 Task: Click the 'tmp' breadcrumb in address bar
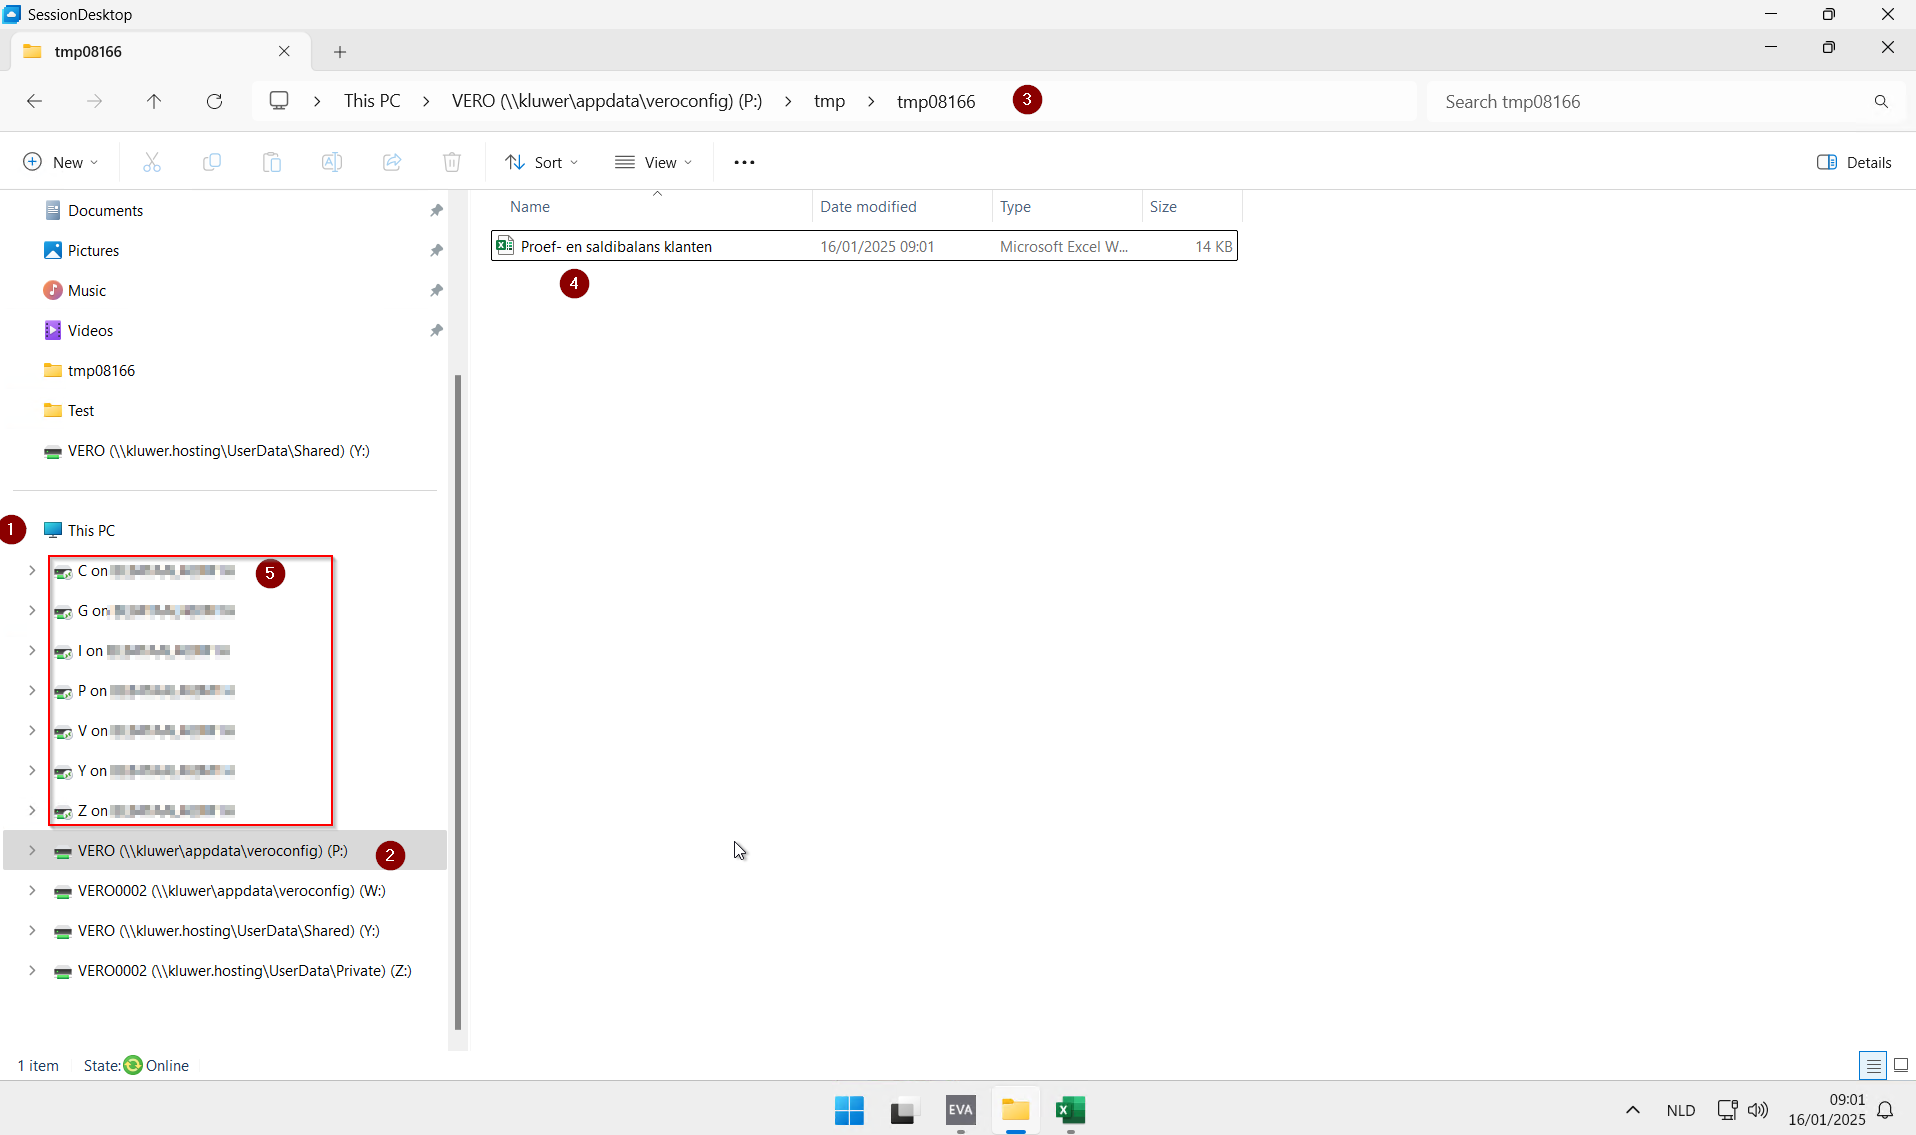coord(829,101)
